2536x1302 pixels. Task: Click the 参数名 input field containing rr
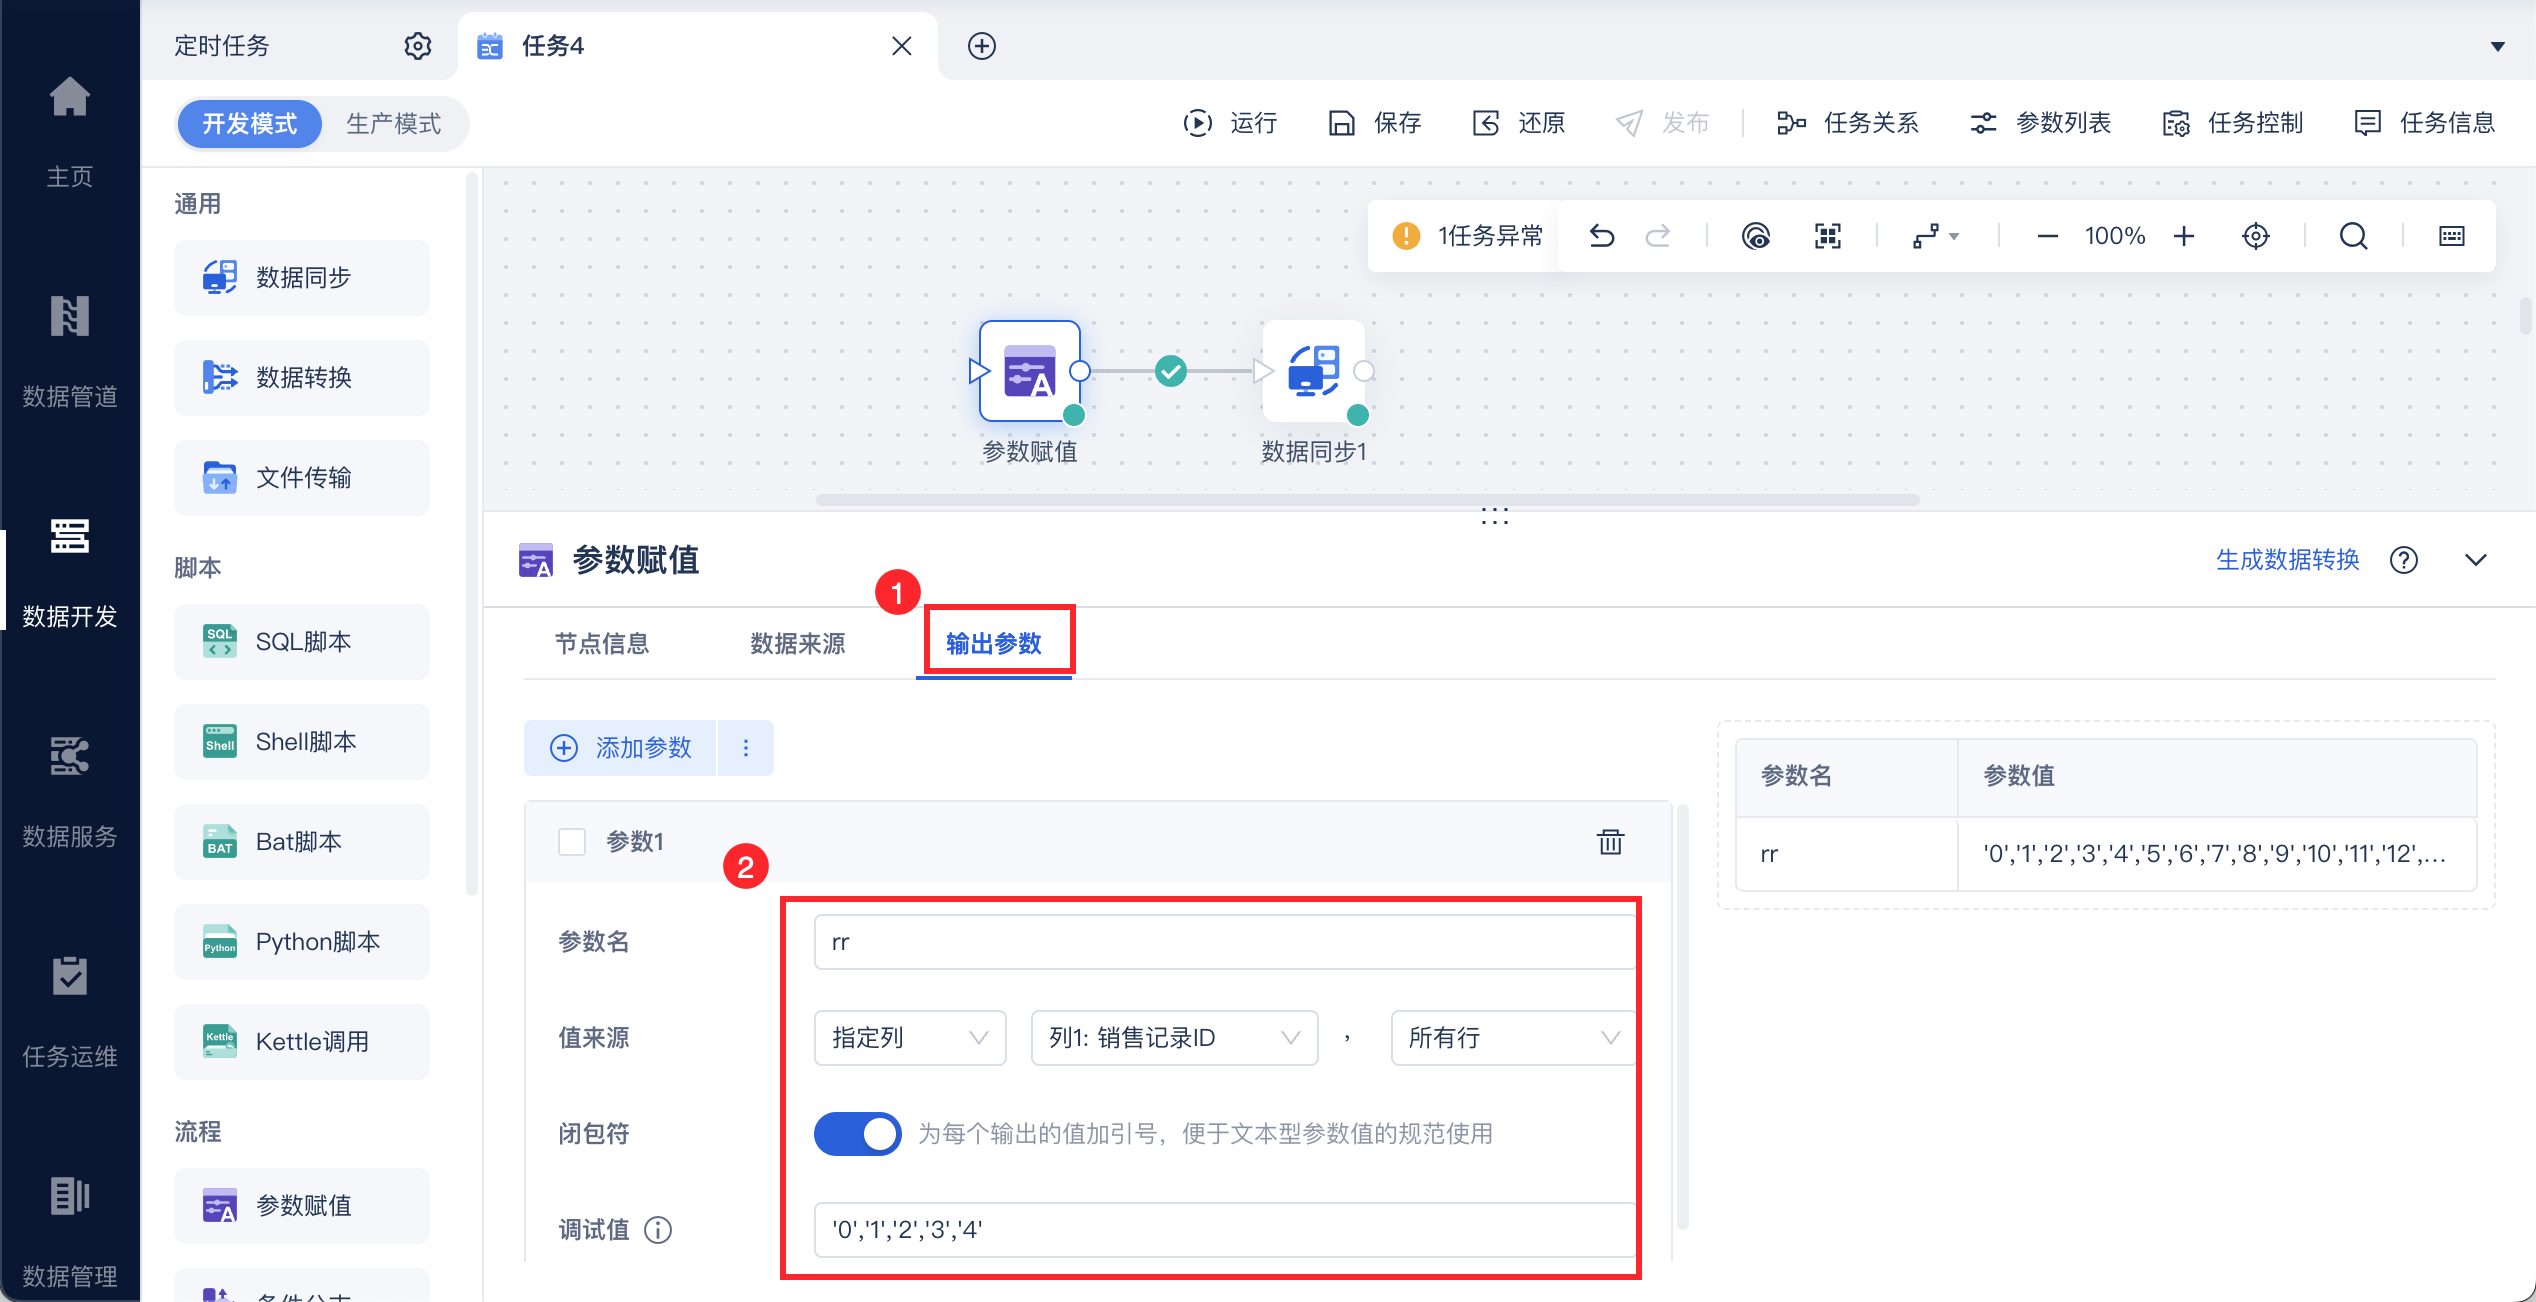(1224, 942)
